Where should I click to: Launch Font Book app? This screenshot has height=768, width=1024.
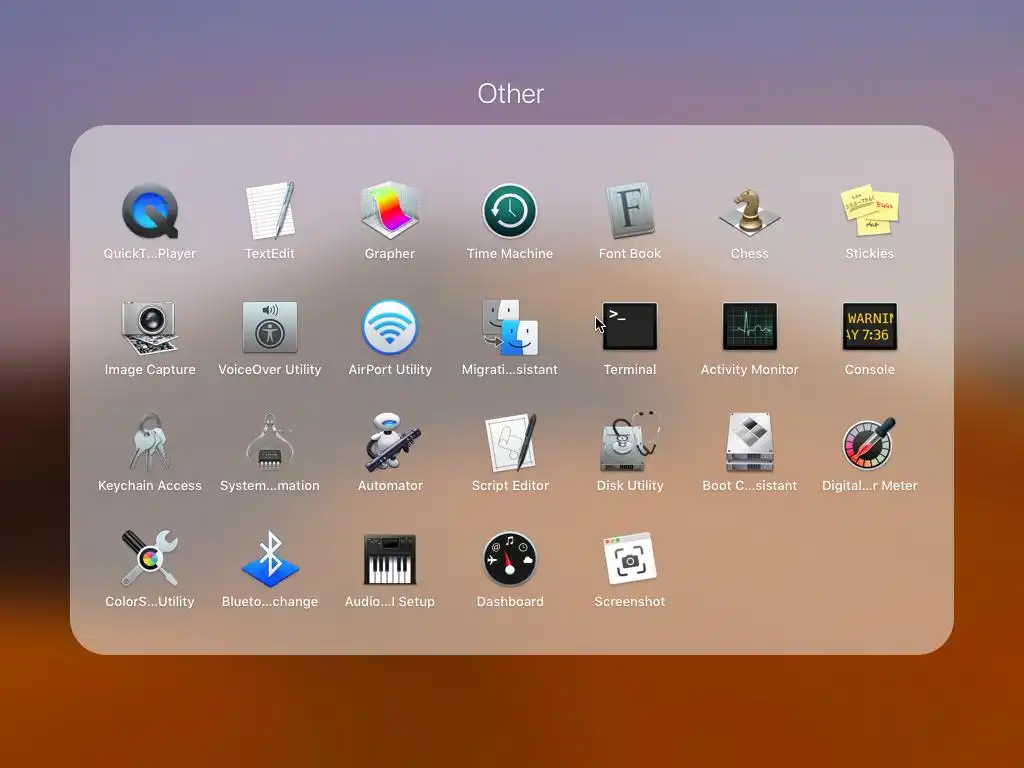pyautogui.click(x=630, y=210)
